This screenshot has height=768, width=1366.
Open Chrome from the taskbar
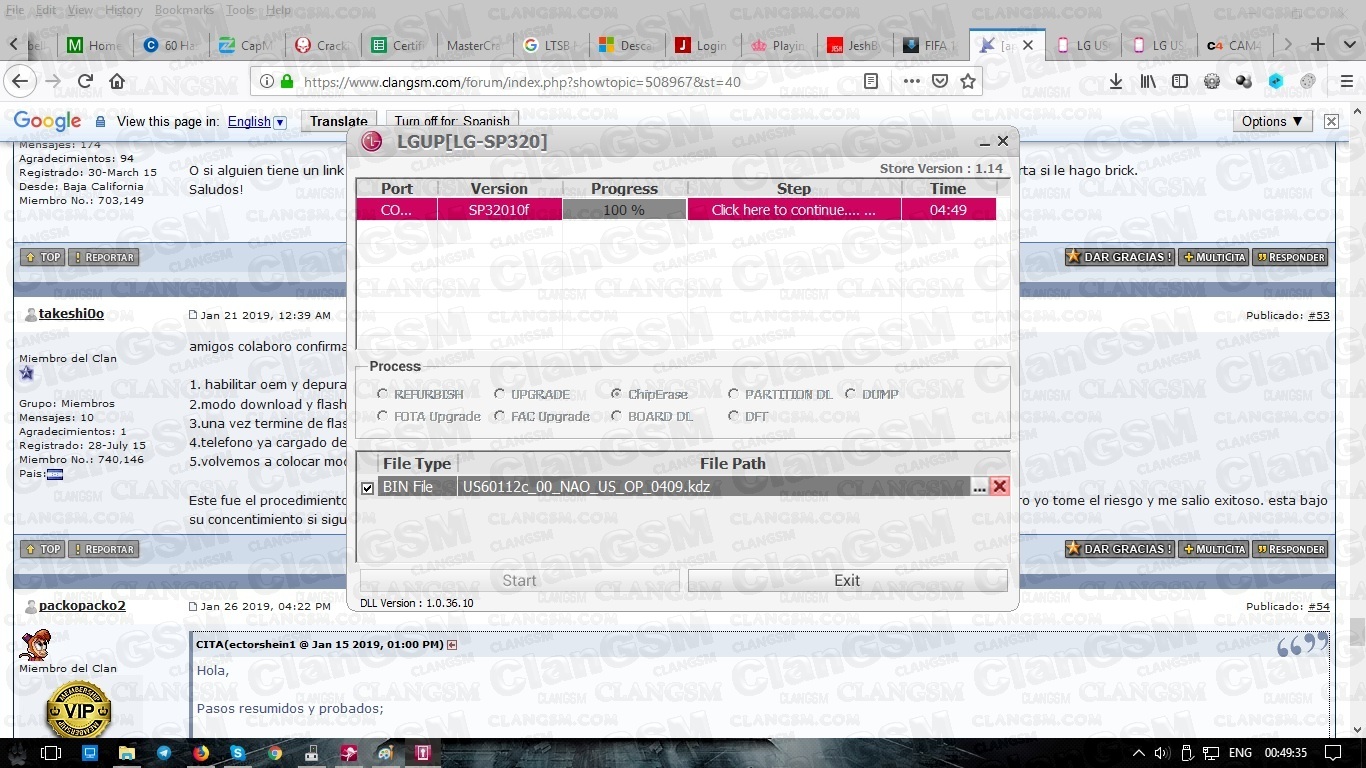point(275,753)
